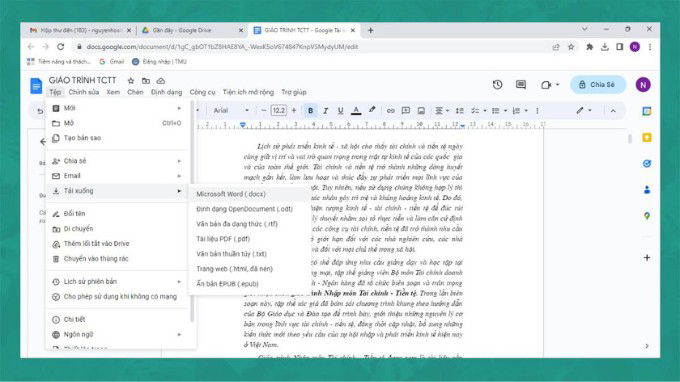Viewport: 680px width, 382px height.
Task: Open Google Tasks in side panel
Action: [x=647, y=163]
